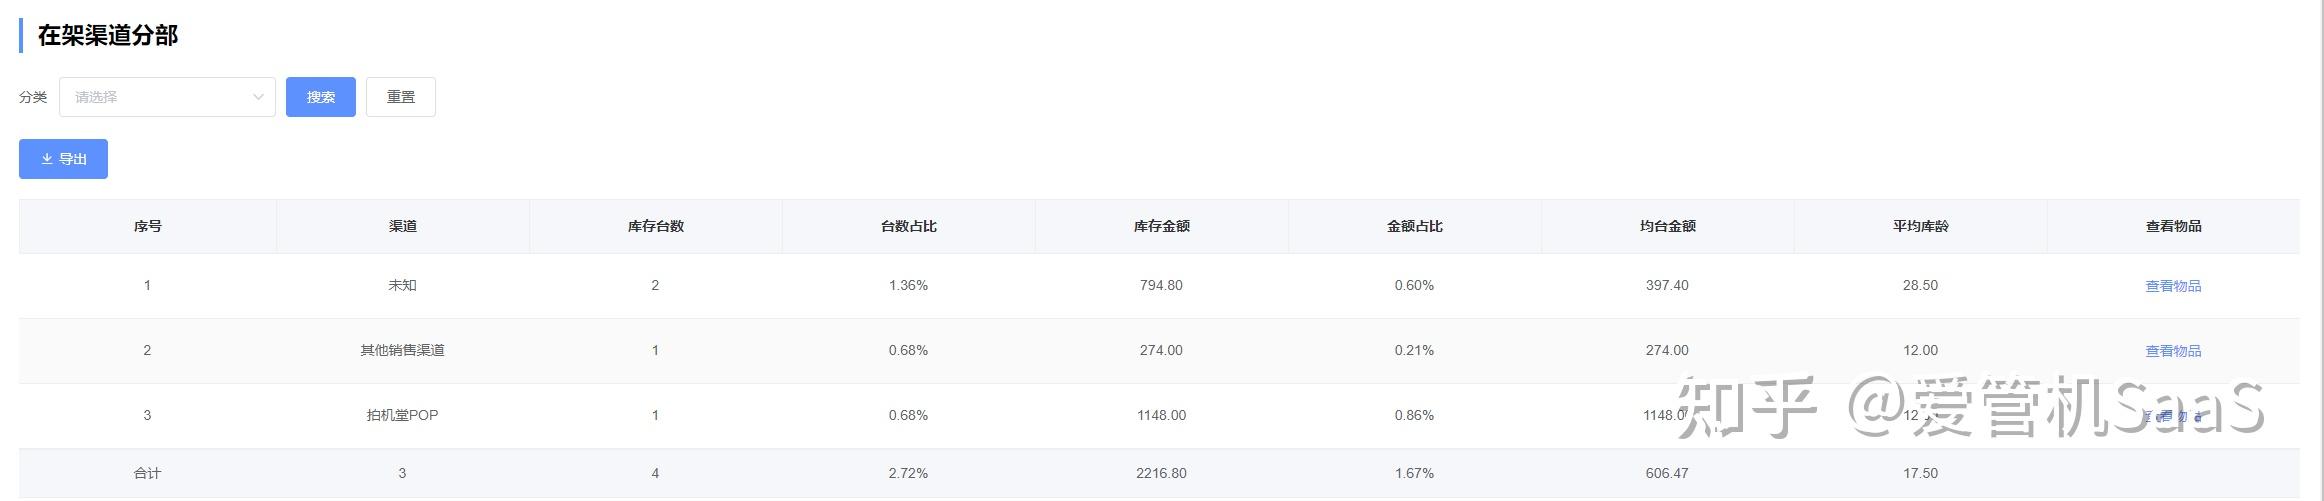The width and height of the screenshot is (2324, 501).
Task: Select the 其他销售渠道 channel cell
Action: (x=402, y=351)
